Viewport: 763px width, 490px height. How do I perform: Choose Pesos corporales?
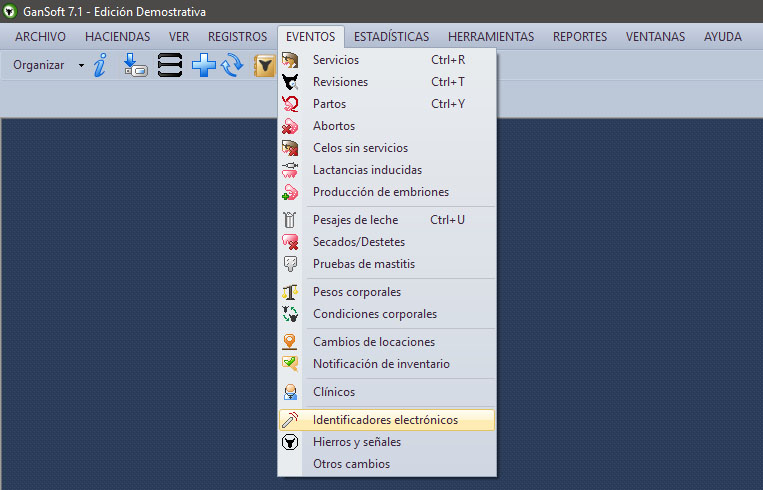click(387, 292)
